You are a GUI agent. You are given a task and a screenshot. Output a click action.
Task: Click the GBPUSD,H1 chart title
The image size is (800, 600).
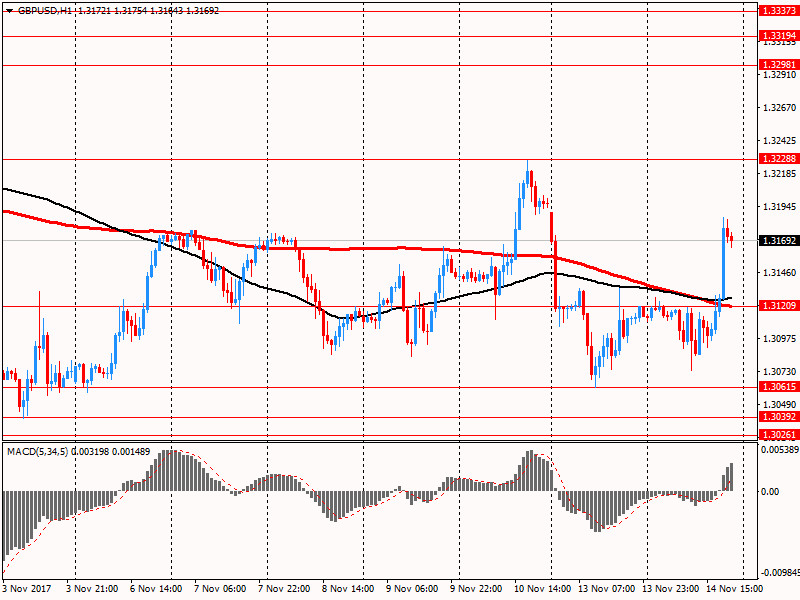pyautogui.click(x=45, y=11)
